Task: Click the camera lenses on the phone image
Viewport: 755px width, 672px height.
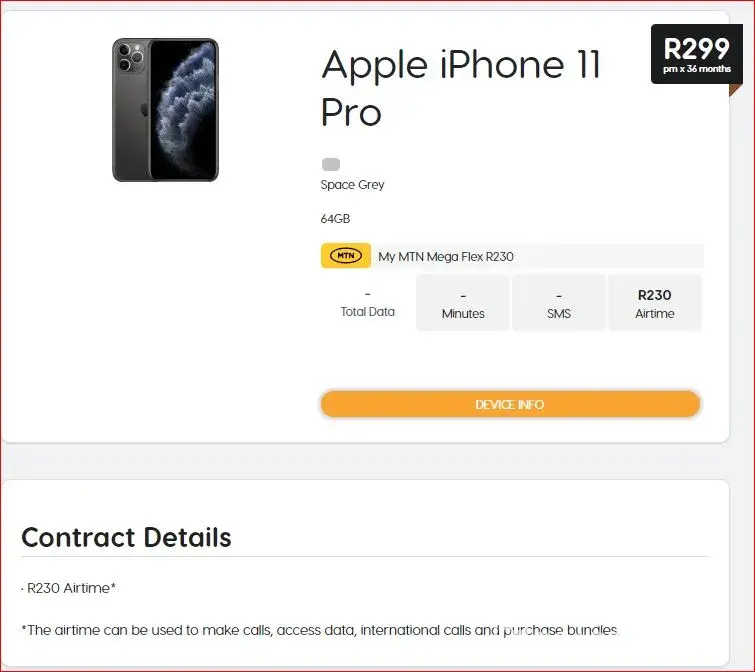Action: tap(129, 57)
